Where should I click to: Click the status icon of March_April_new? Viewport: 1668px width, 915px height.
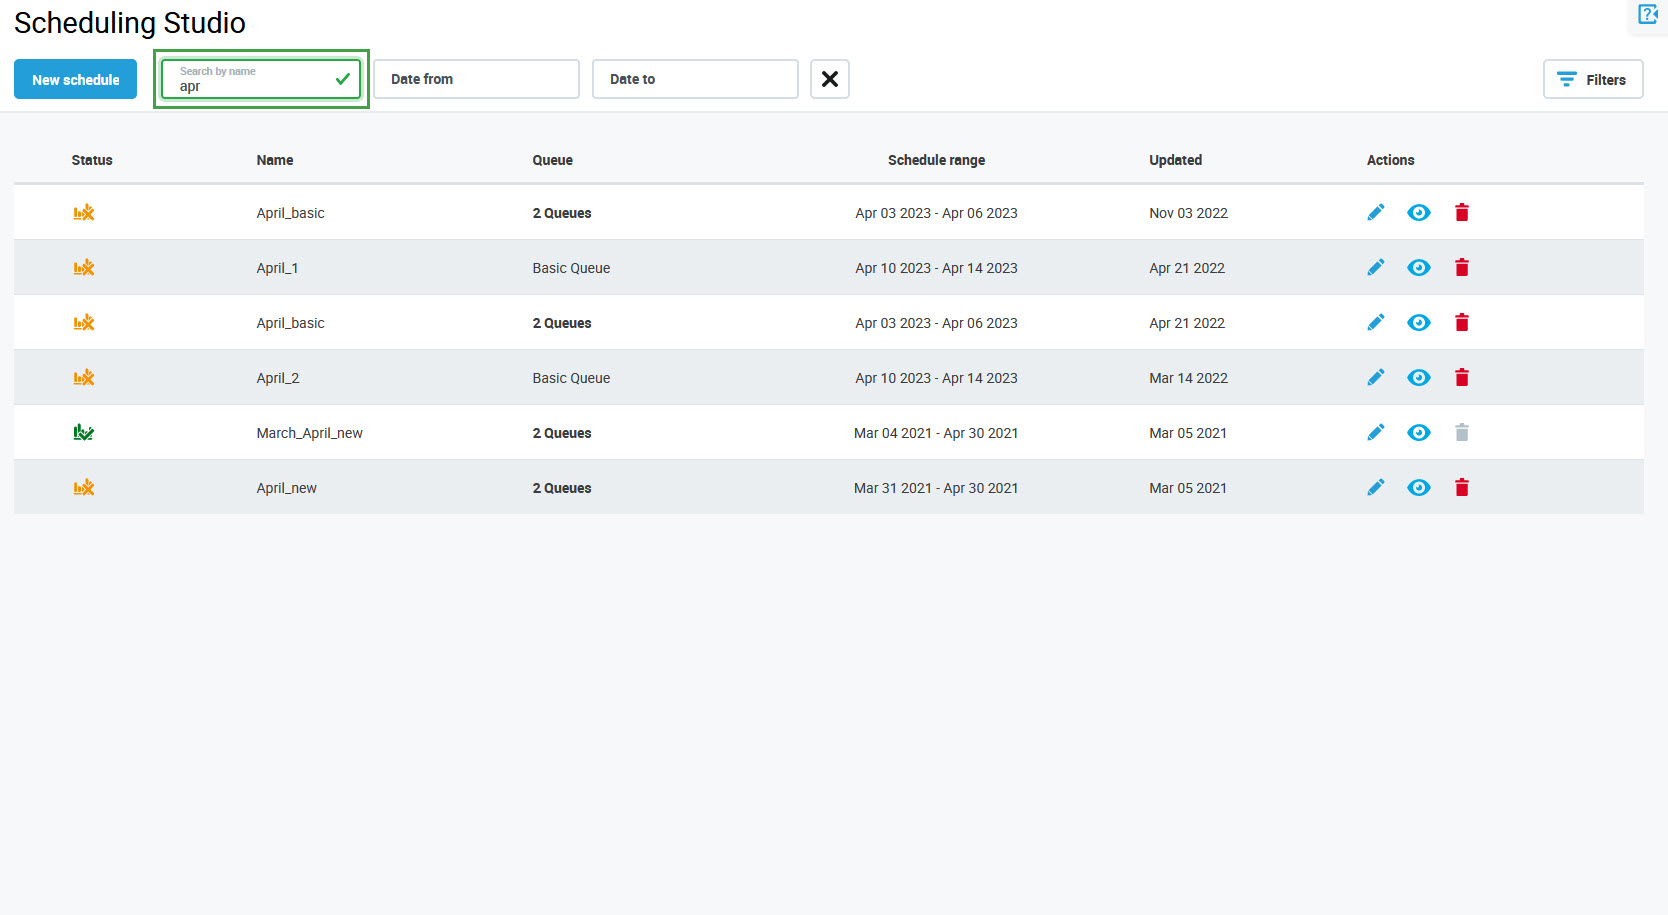(84, 433)
